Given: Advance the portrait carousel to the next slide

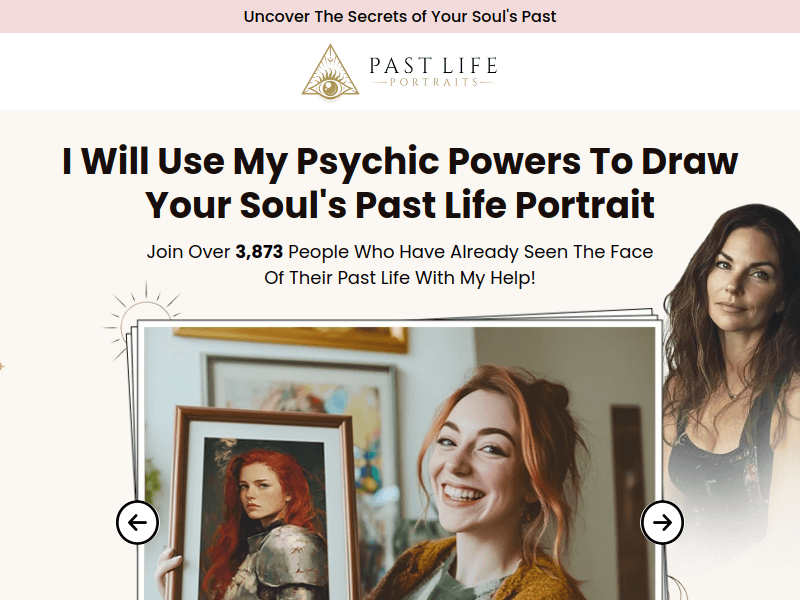Looking at the screenshot, I should [x=661, y=521].
